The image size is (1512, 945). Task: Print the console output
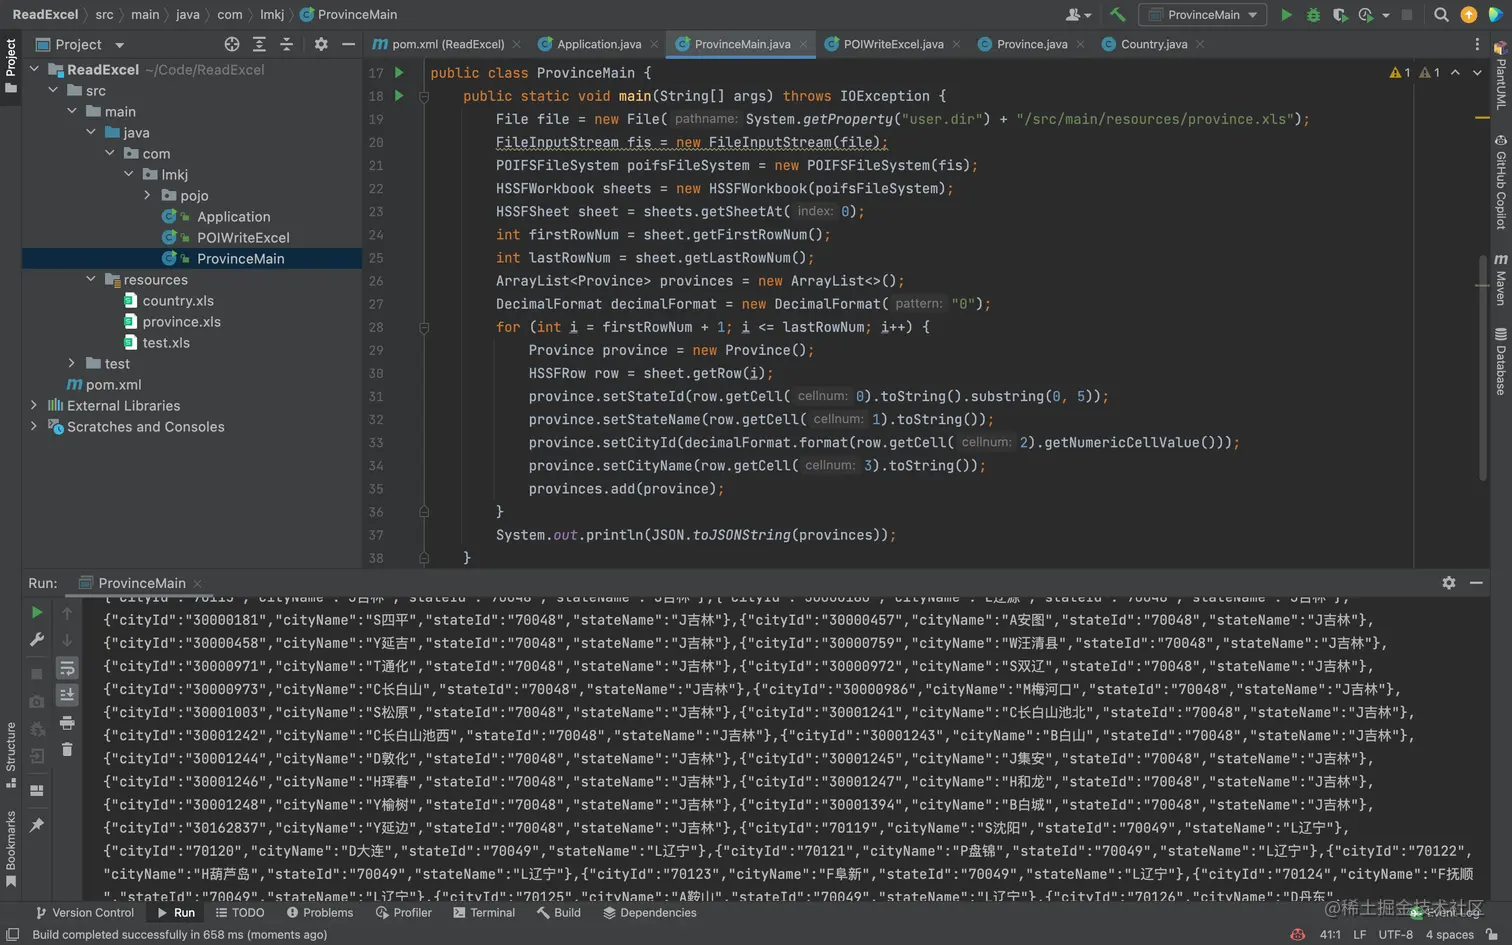(x=67, y=722)
